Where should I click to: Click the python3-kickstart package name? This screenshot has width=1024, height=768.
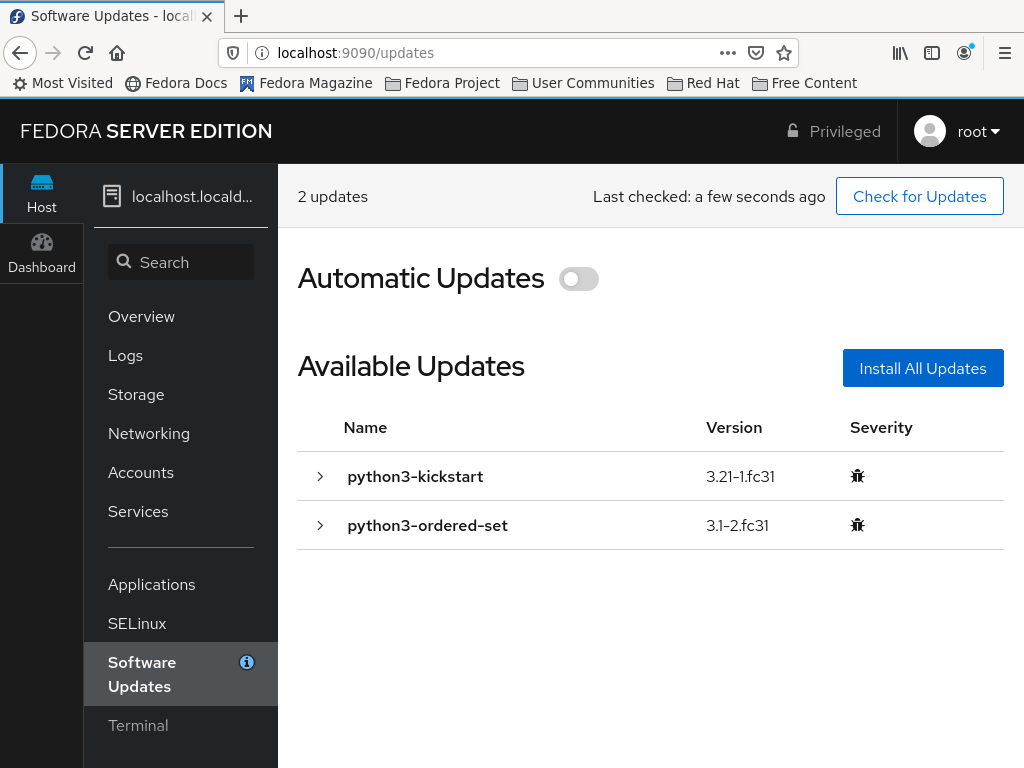tap(415, 476)
